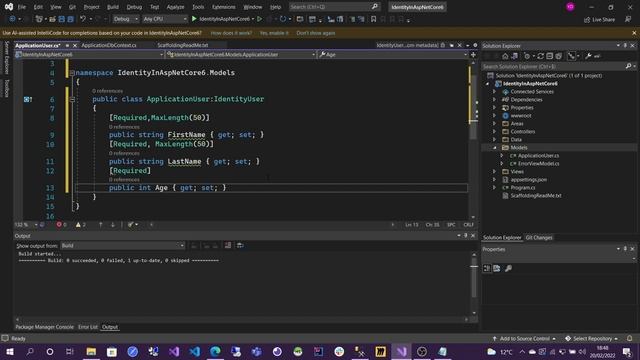This screenshot has width=640, height=360.
Task: Click the Properties Pages wrench icon in Properties panel
Action: click(x=508, y=268)
